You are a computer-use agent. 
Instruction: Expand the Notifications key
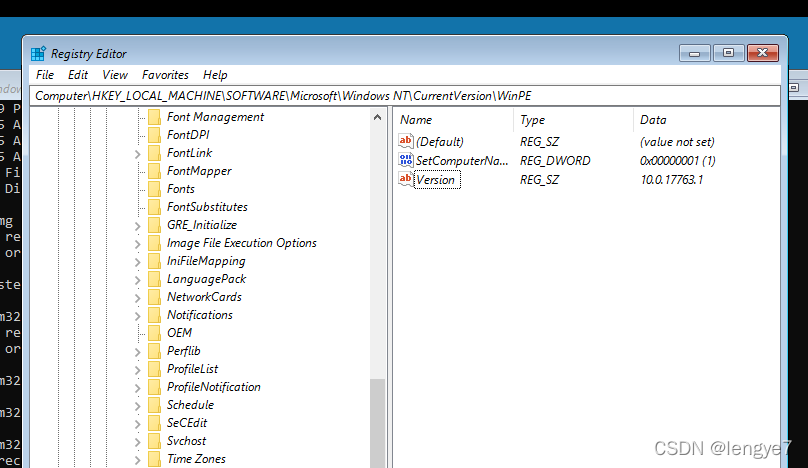[138, 316]
